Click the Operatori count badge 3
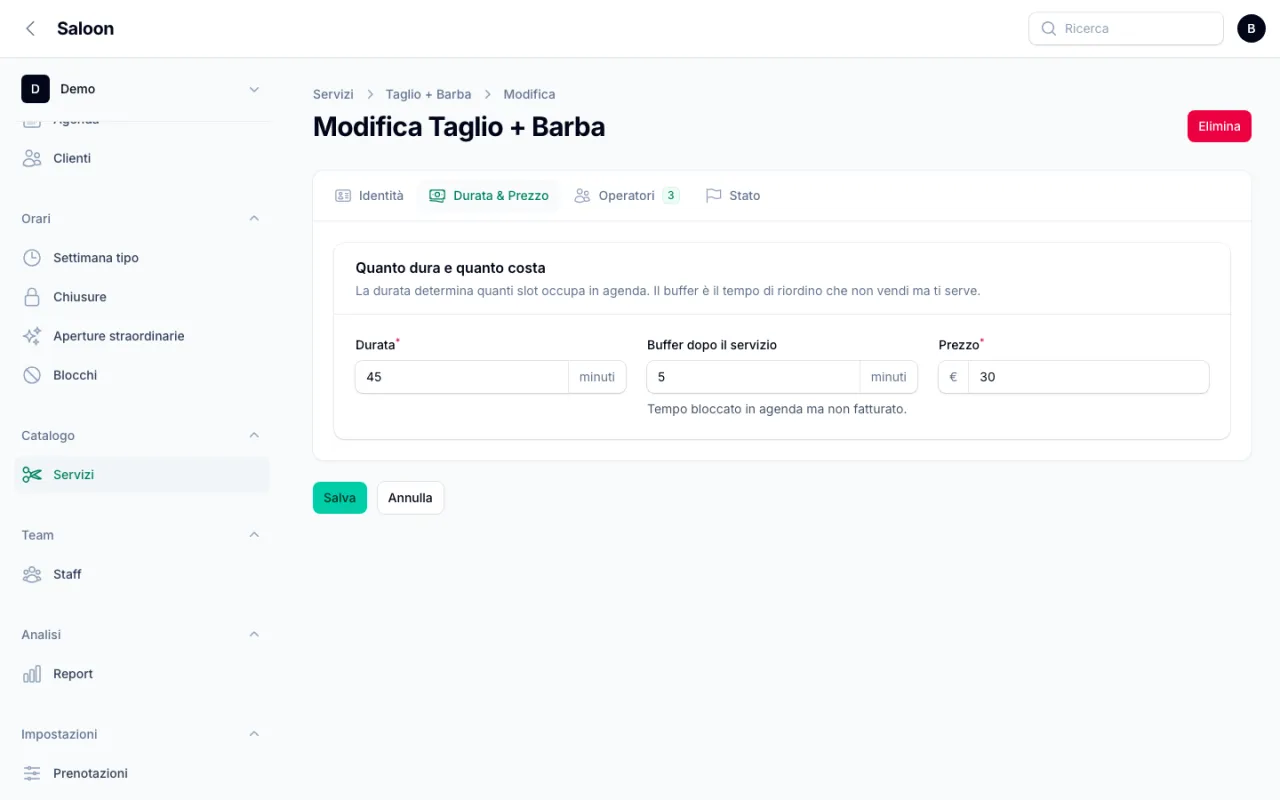 pos(671,196)
